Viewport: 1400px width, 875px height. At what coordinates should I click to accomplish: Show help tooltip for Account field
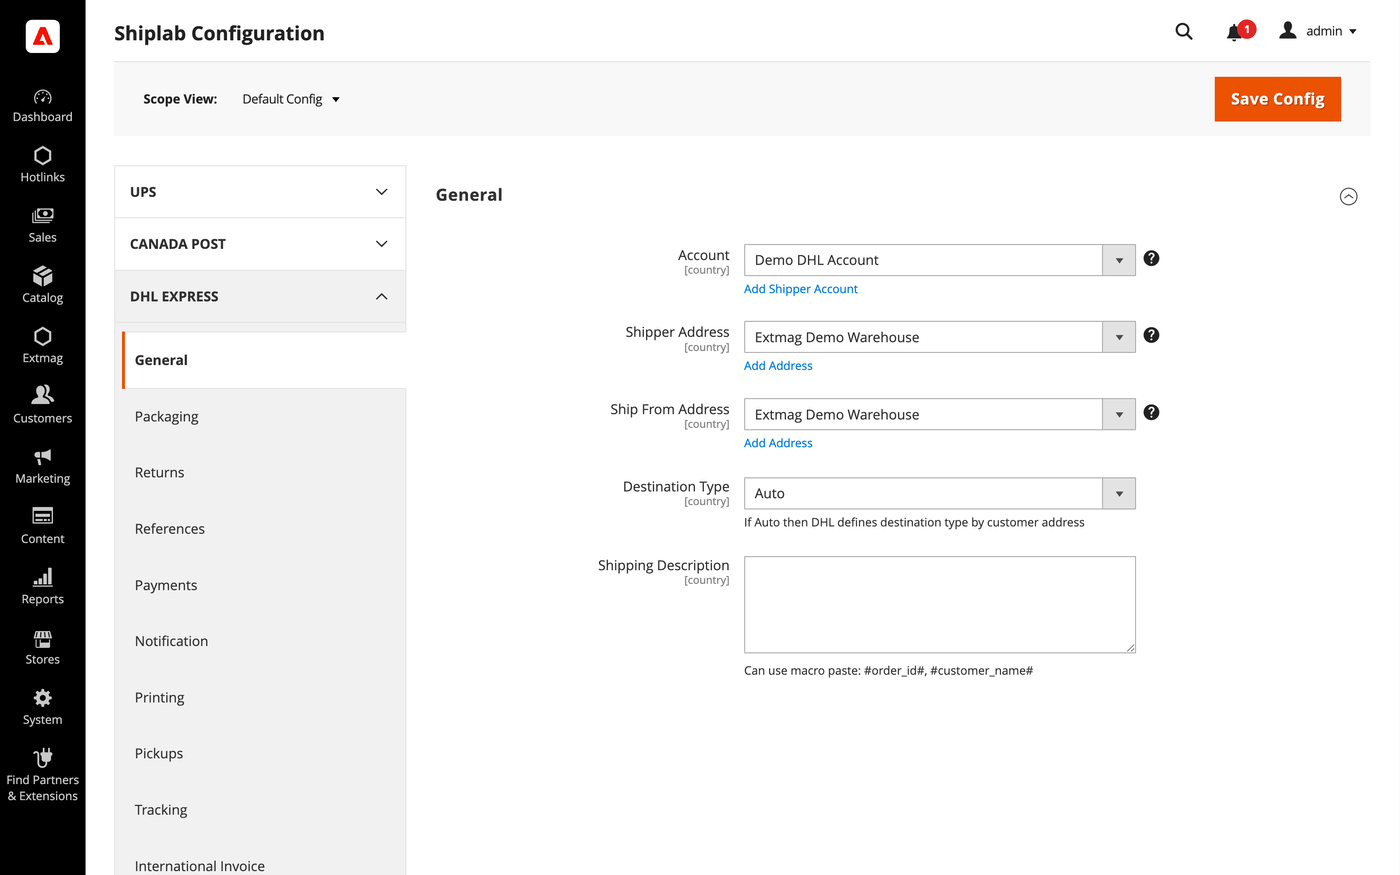point(1151,258)
